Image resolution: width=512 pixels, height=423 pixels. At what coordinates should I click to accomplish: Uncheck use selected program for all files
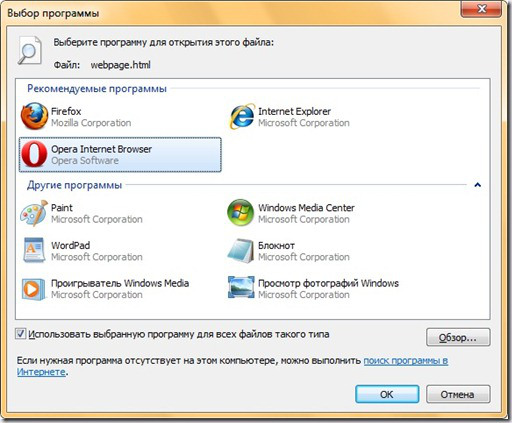tap(20, 334)
